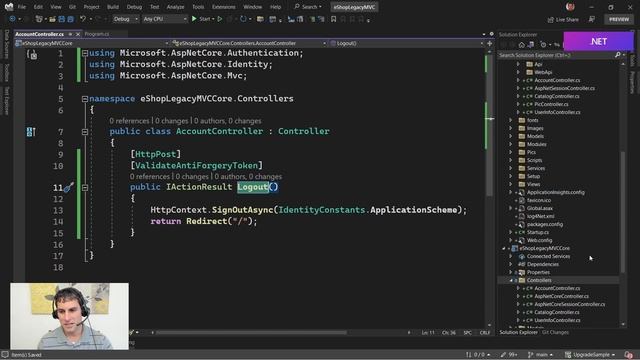Screen dimensions: 640x360
Task: Click the PREVIEW button
Action: [619, 19]
